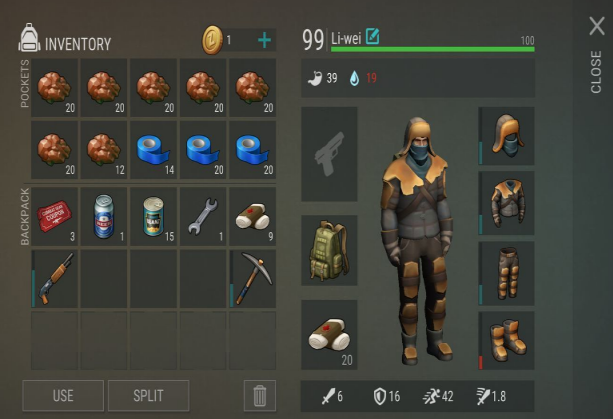The height and width of the screenshot is (419, 613).
Task: Select the bandages quick slot with 20
Action: (x=329, y=335)
